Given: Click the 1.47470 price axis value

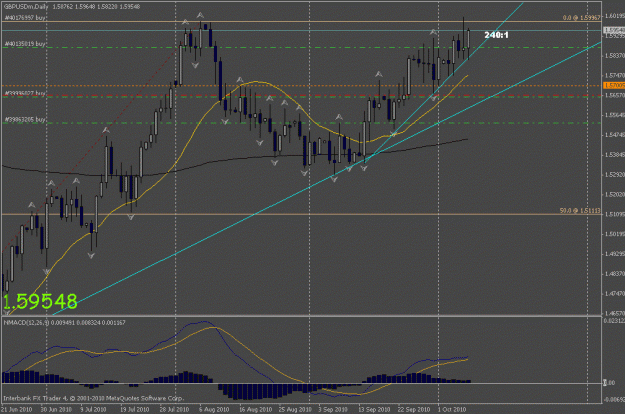Looking at the screenshot, I should coord(615,294).
